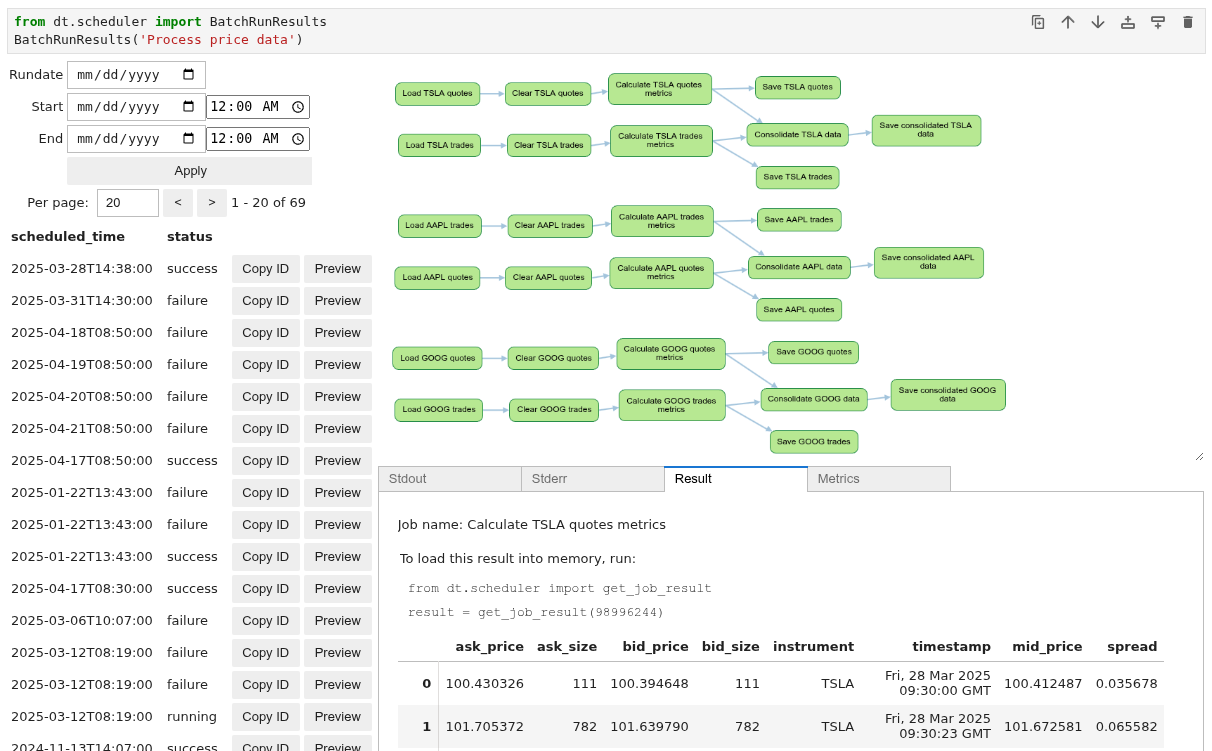Screen dimensions: 1212x751
Task: Click the Per page number field
Action: coord(128,203)
